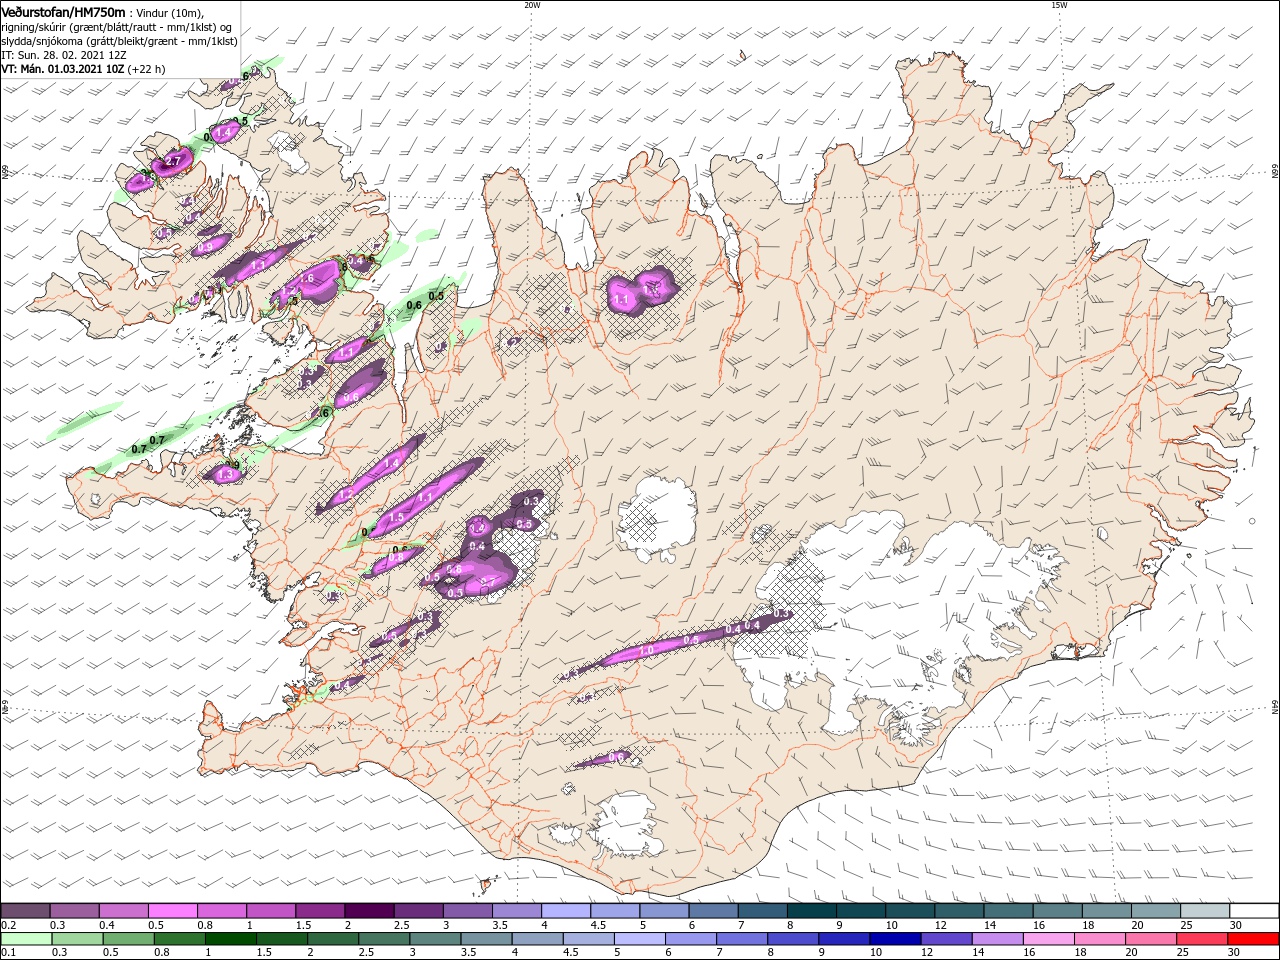Pick snow scale swatch between 8 and 9
This screenshot has height=960, width=1280.
(x=812, y=911)
